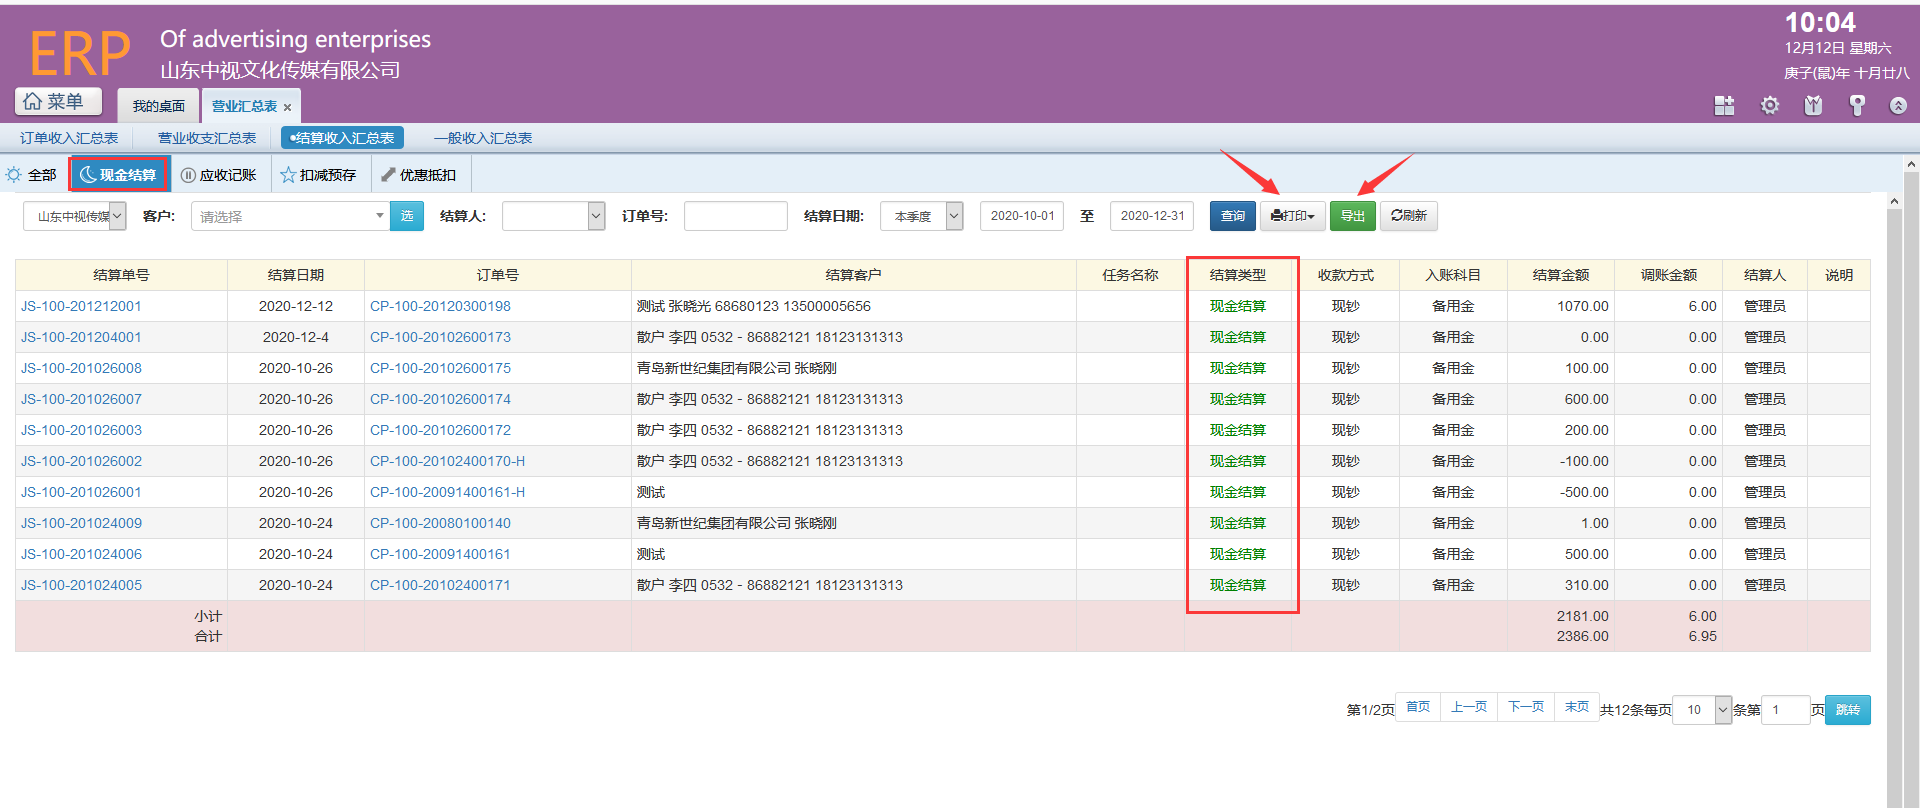Open settlement JS-100-201026008
Image resolution: width=1920 pixels, height=808 pixels.
click(81, 368)
